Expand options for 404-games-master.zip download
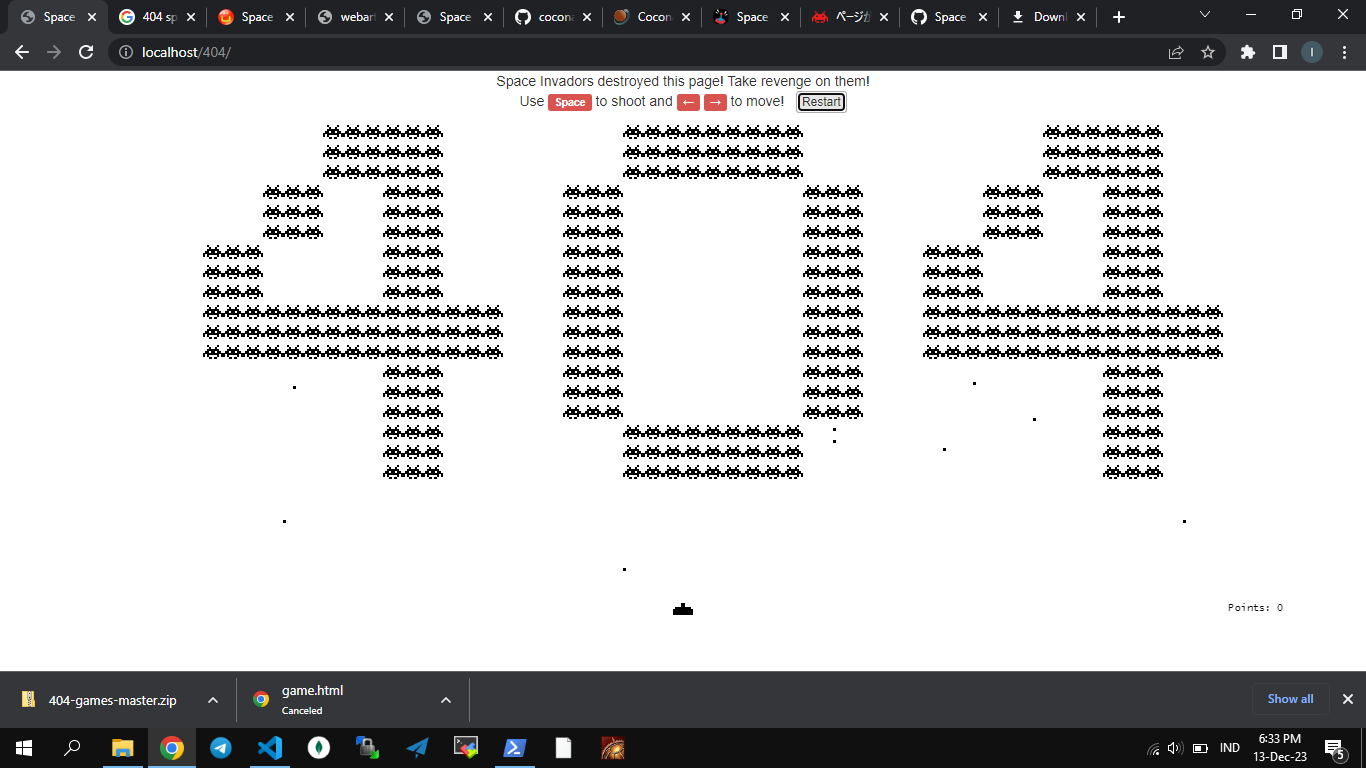Screen dimensions: 1366x768 point(213,700)
